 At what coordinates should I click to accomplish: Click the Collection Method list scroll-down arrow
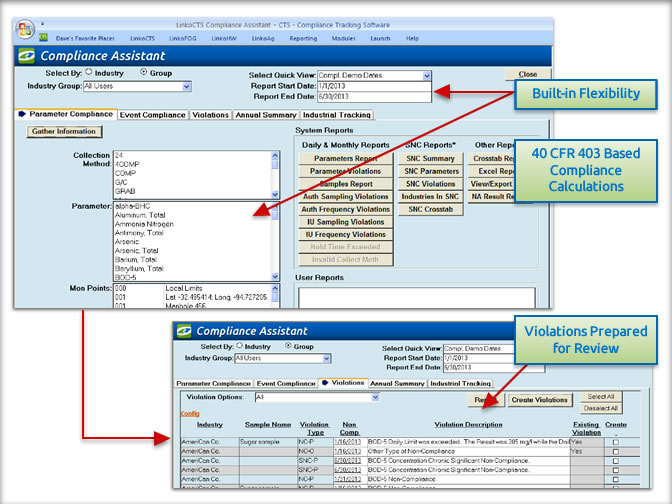pos(275,195)
